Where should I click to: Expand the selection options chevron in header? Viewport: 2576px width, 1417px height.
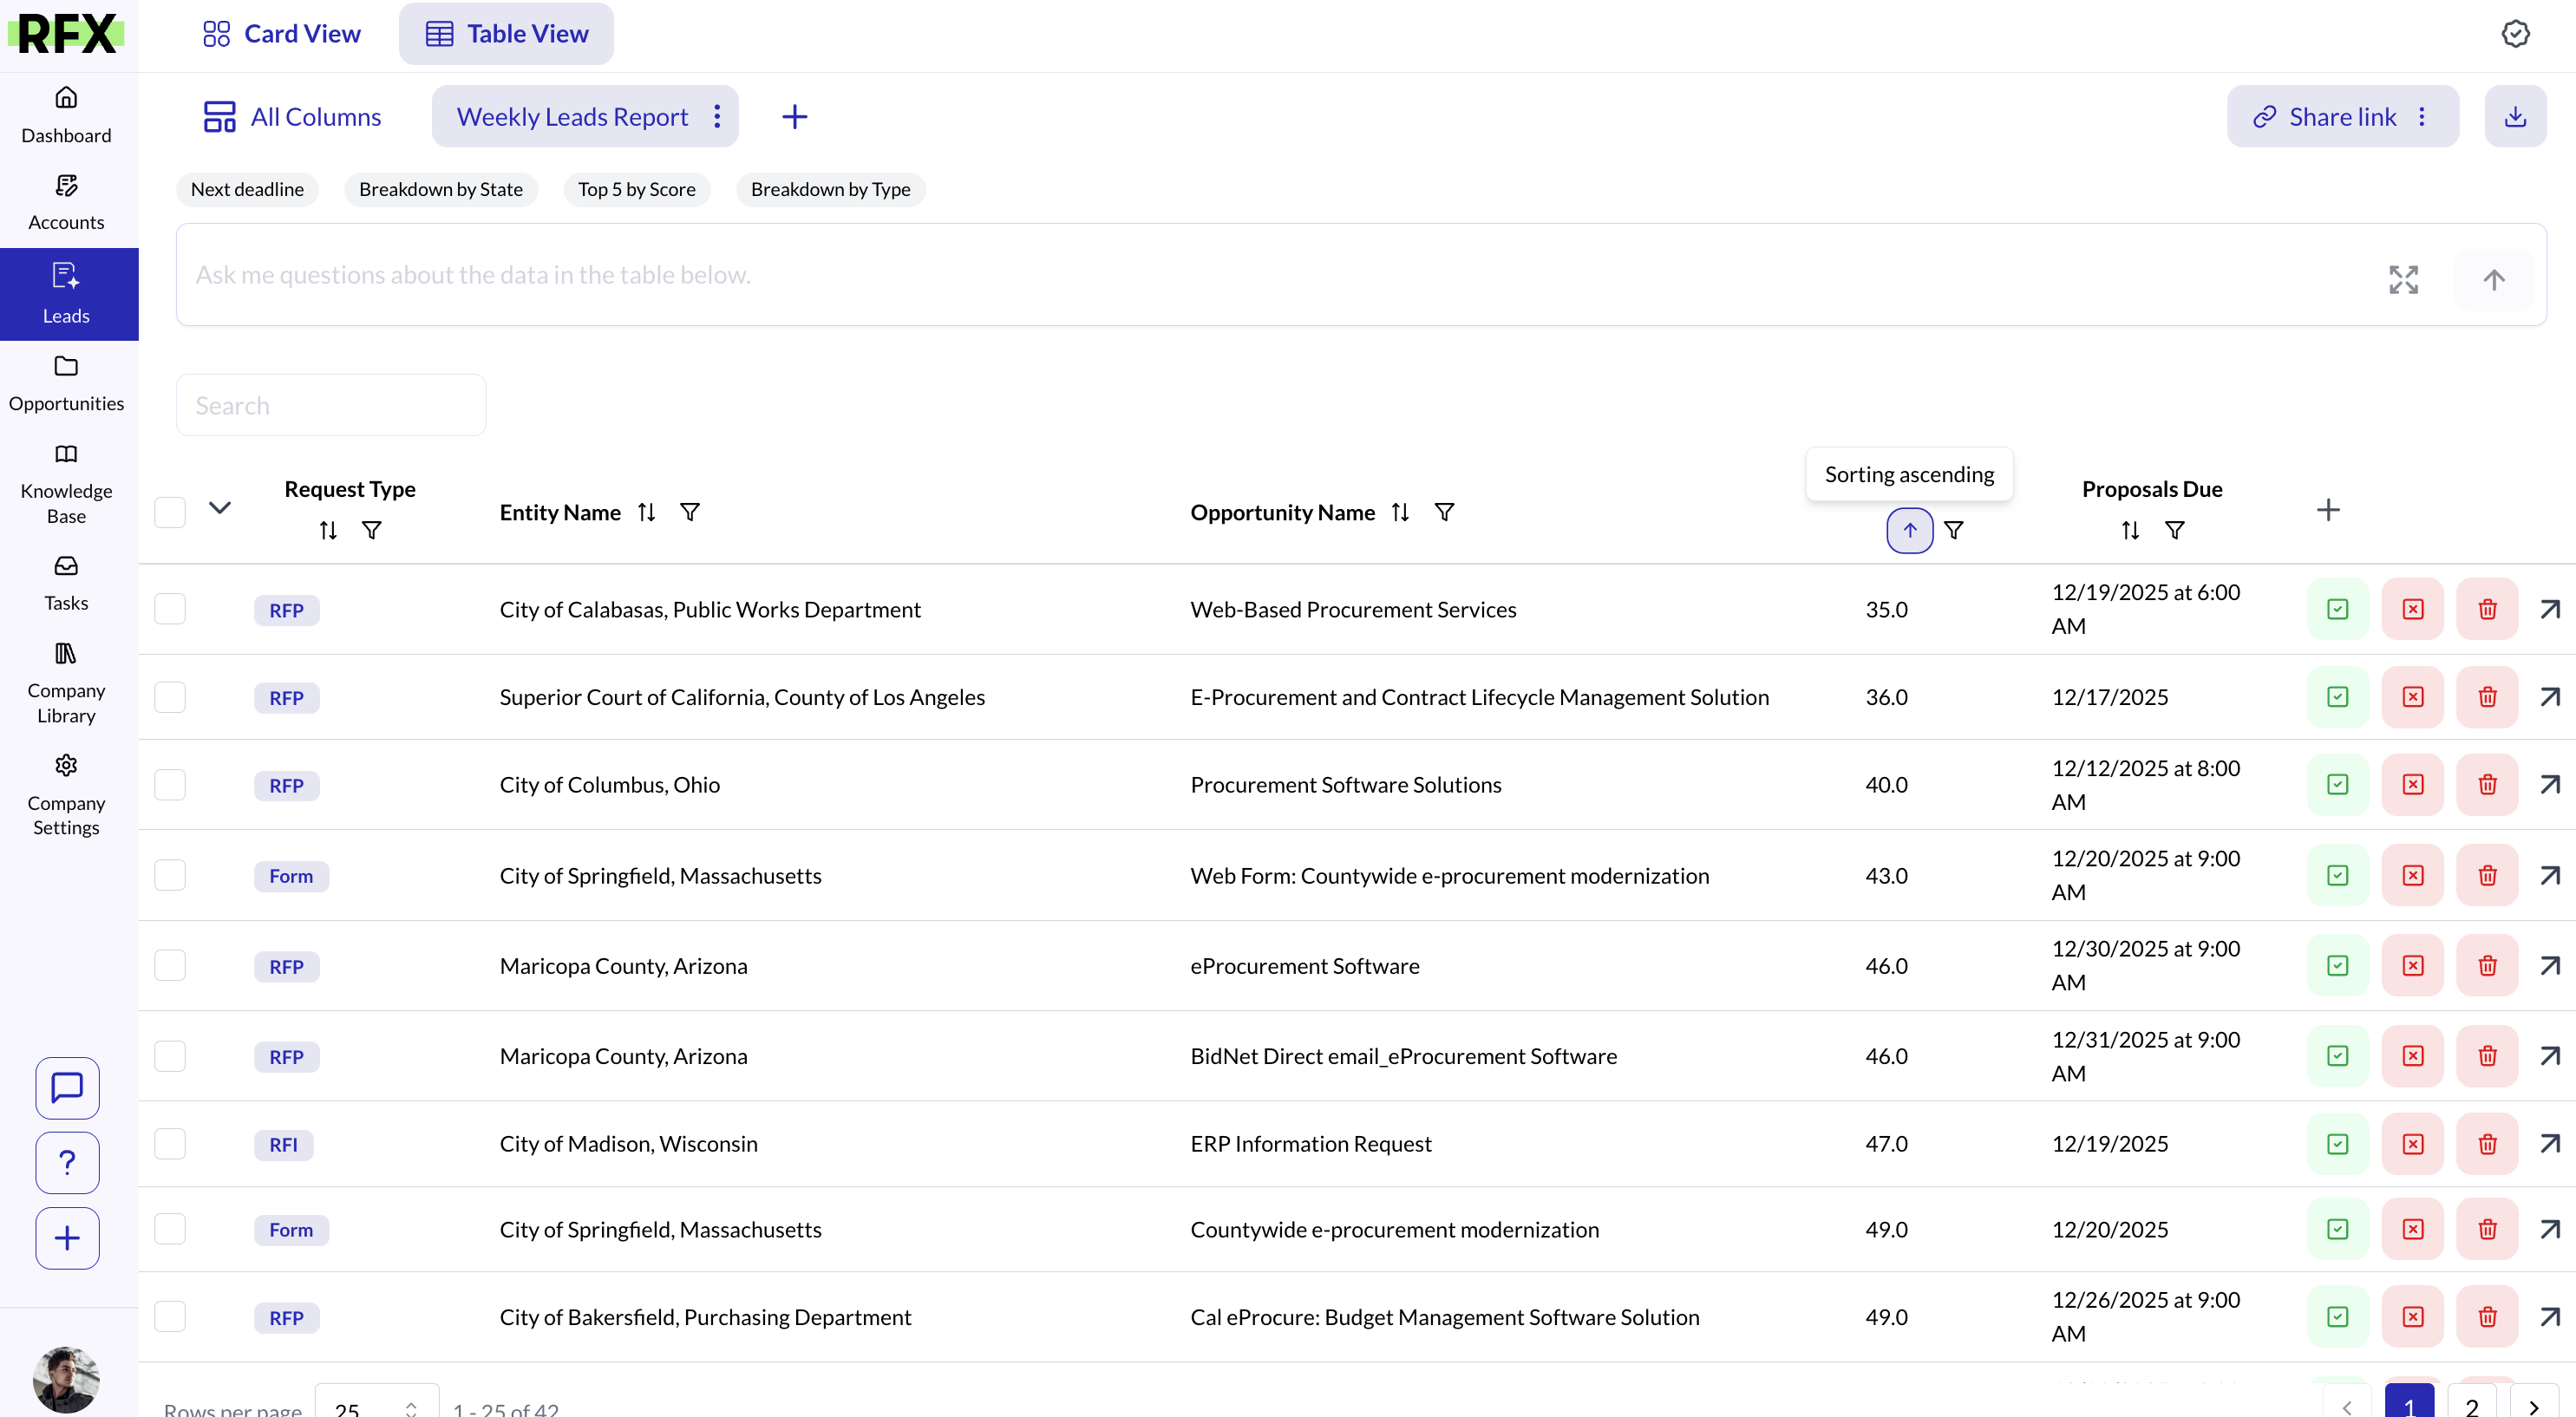coord(220,508)
